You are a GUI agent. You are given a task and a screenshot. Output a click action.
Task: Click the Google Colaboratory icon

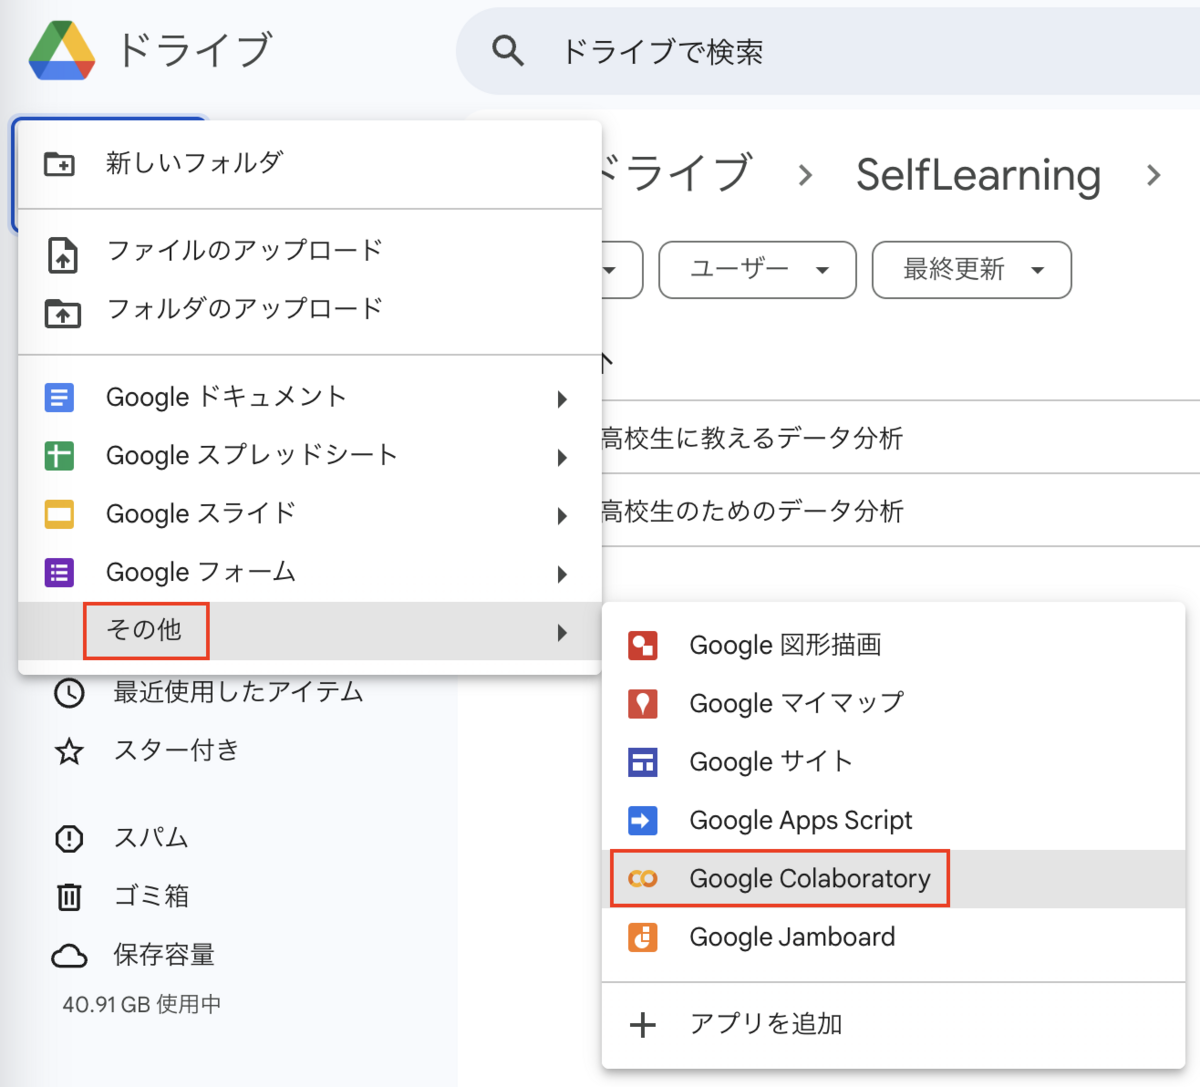coord(642,879)
